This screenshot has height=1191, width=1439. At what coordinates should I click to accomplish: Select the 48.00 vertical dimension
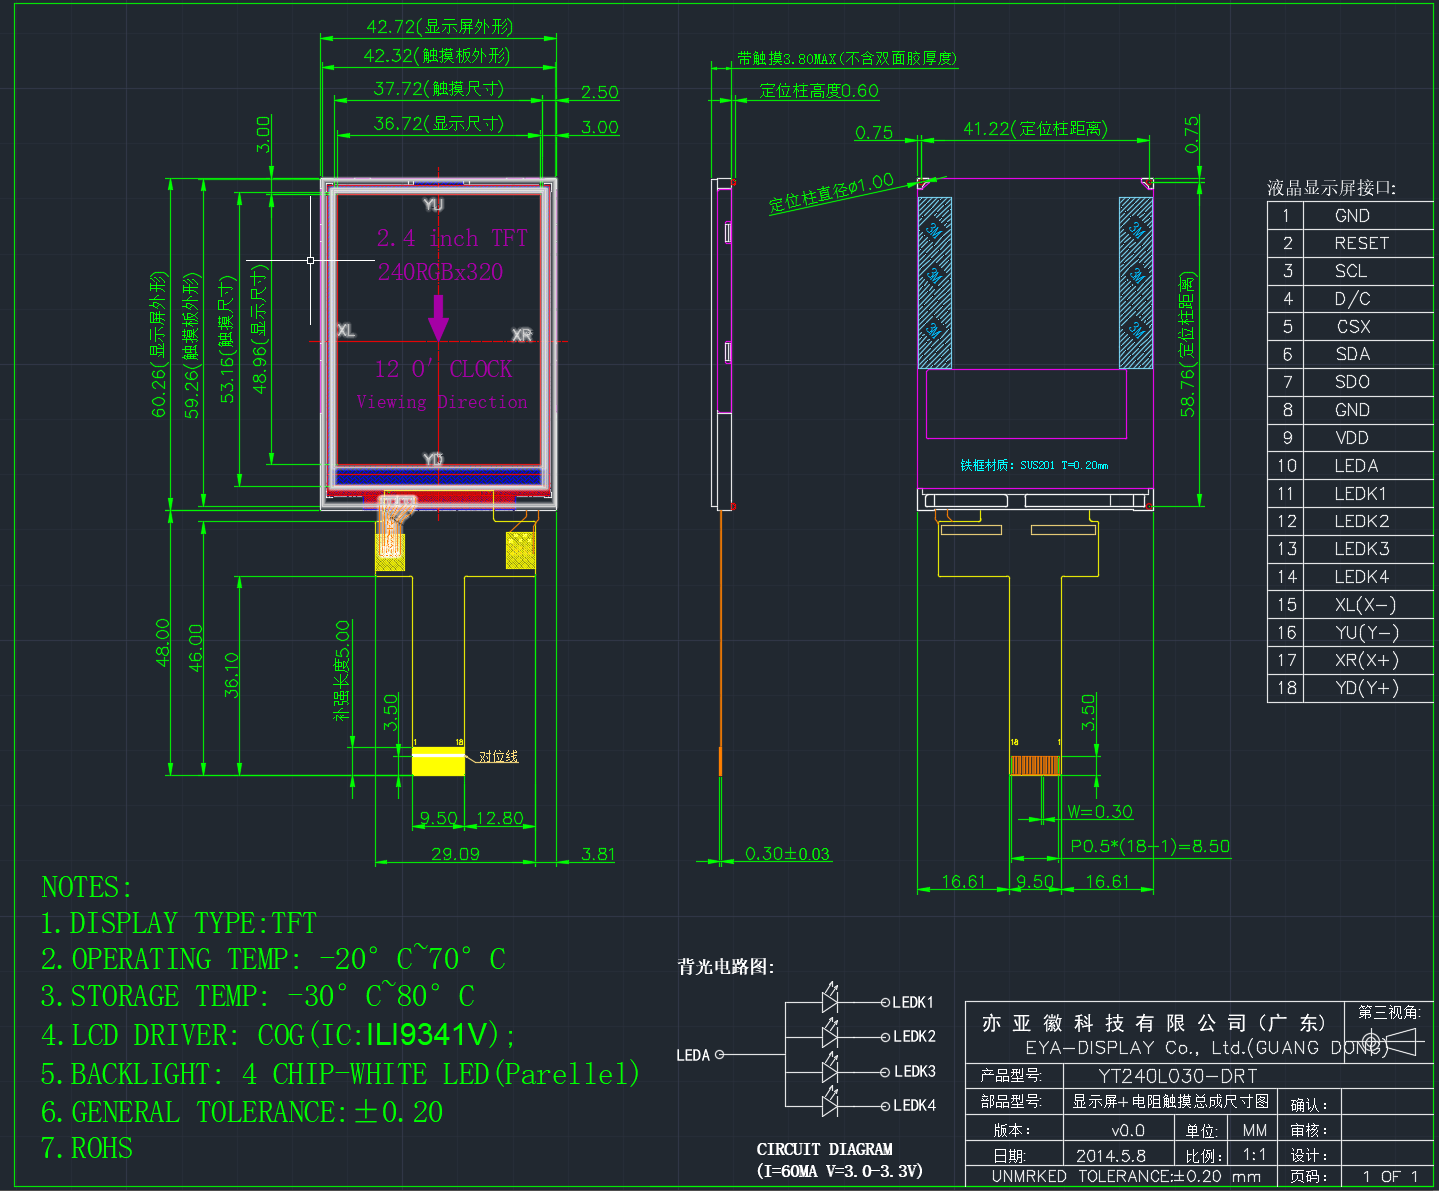point(163,642)
